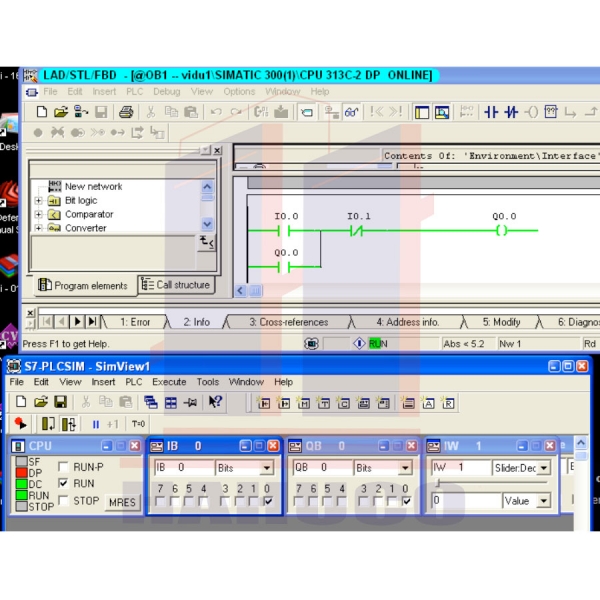Insert normally open contact icon
Screen dimensions: 600x600
pyautogui.click(x=491, y=112)
